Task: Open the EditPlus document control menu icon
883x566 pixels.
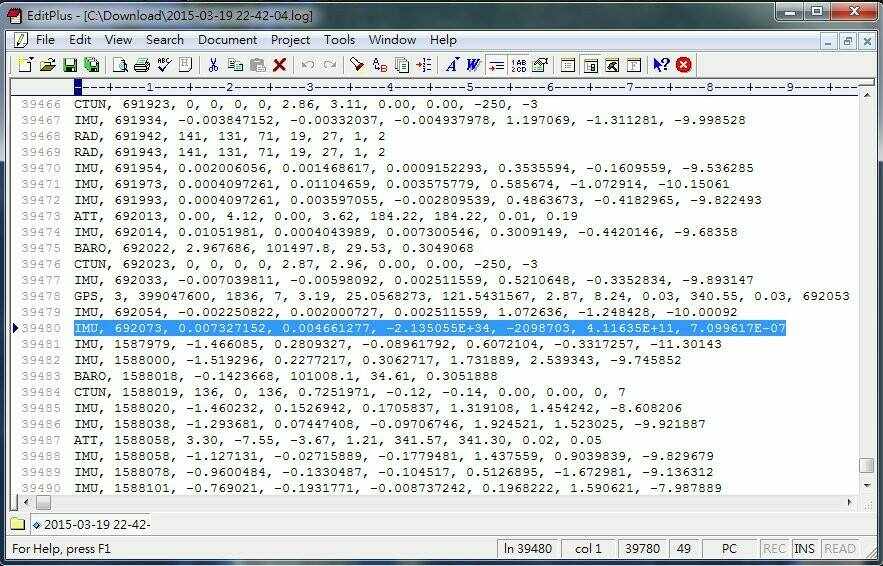Action: tap(20, 40)
